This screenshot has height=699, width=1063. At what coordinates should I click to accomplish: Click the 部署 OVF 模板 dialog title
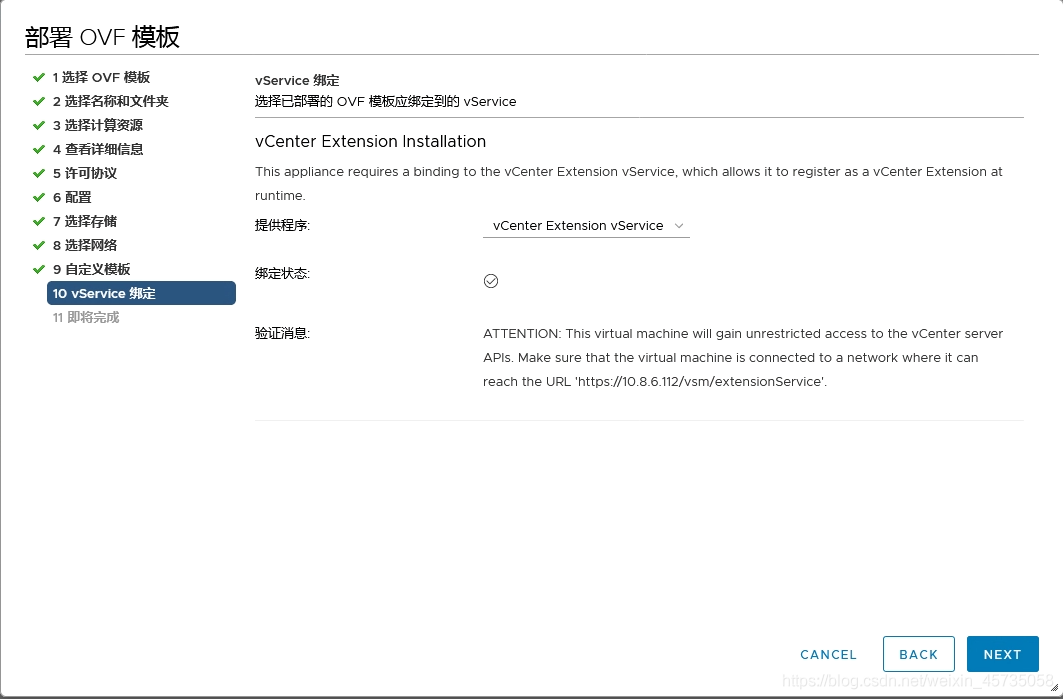pos(102,37)
